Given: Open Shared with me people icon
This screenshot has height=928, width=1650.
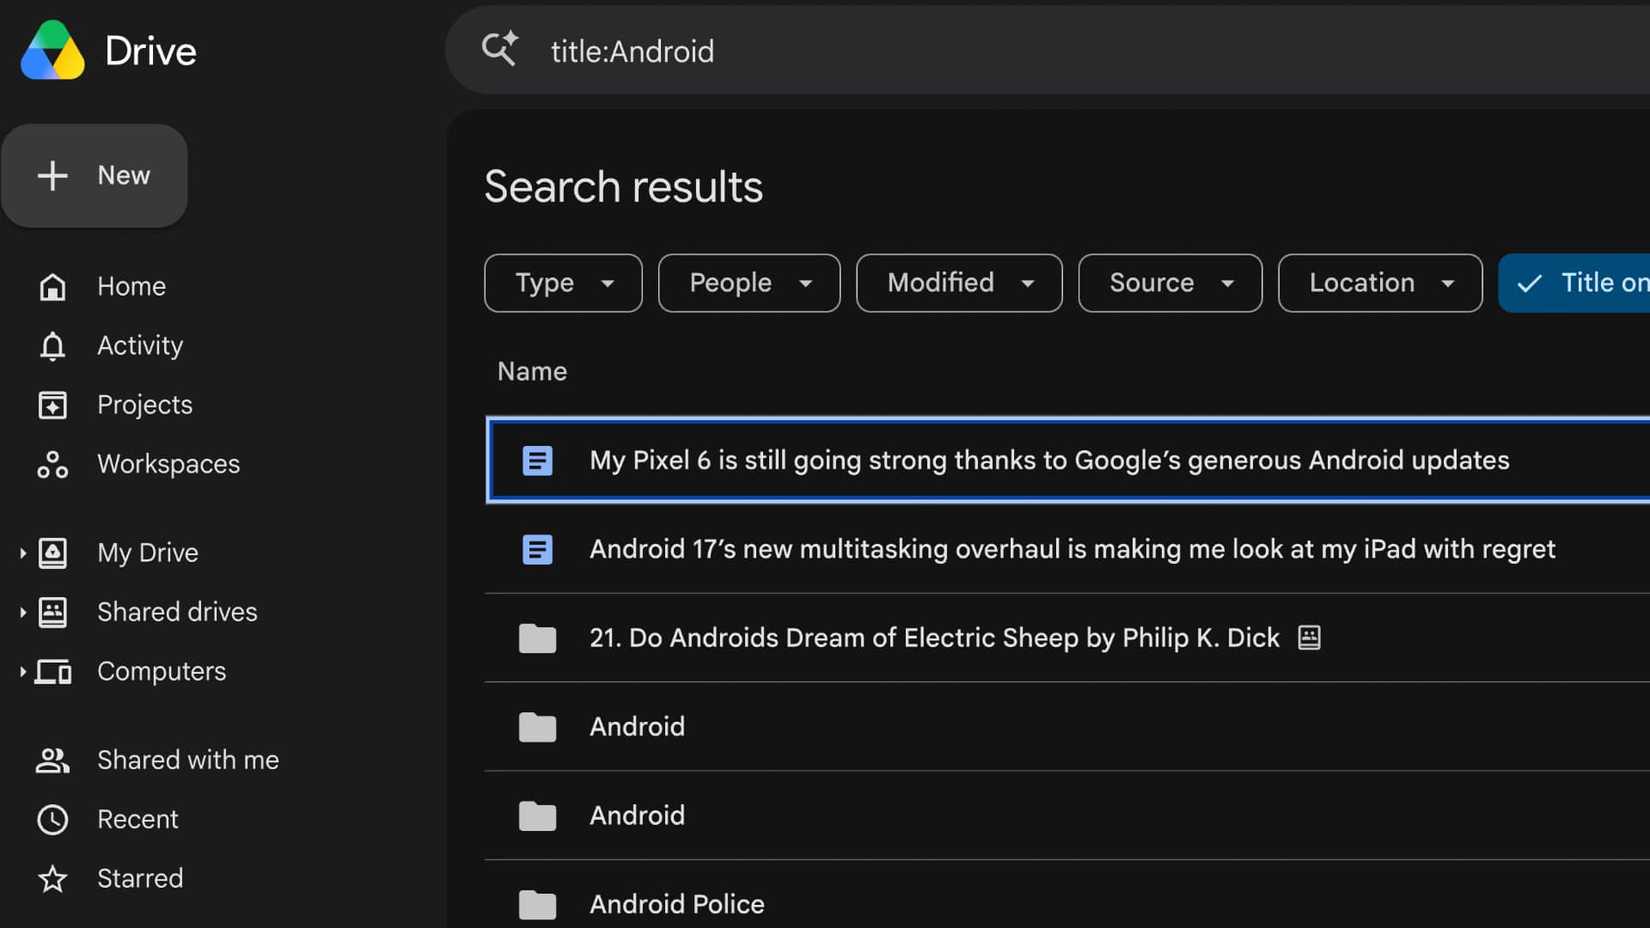Looking at the screenshot, I should [52, 760].
